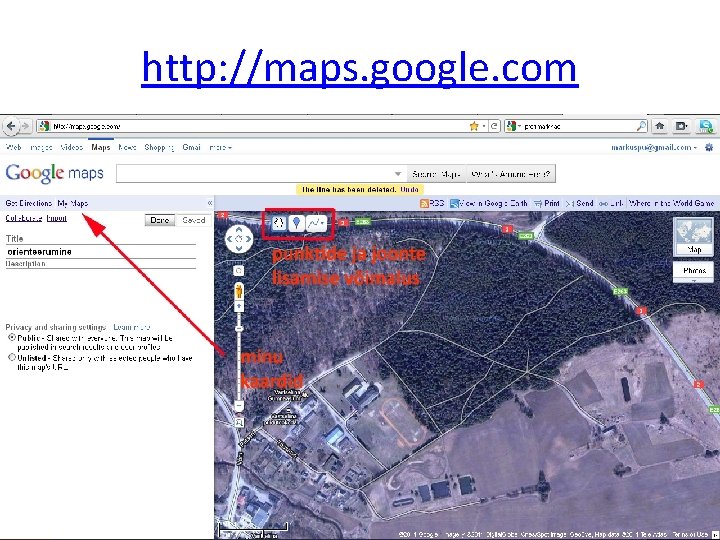Select the blue placemark tool
The image size is (720, 540).
click(x=297, y=223)
